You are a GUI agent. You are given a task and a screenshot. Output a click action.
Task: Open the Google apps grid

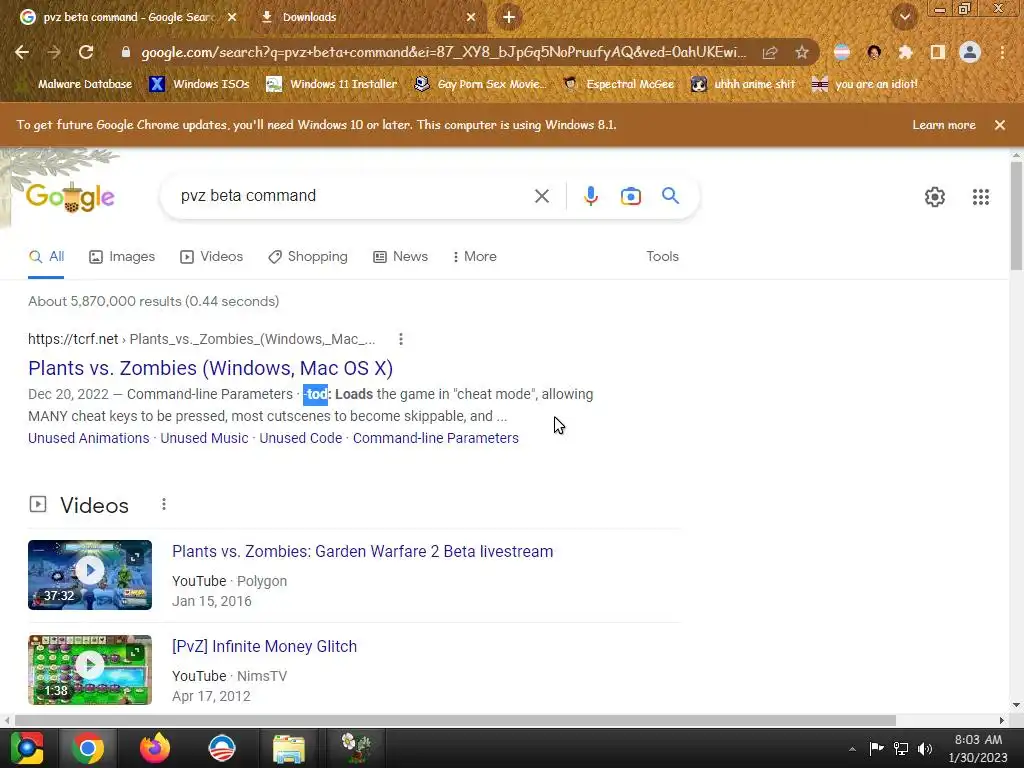point(980,197)
